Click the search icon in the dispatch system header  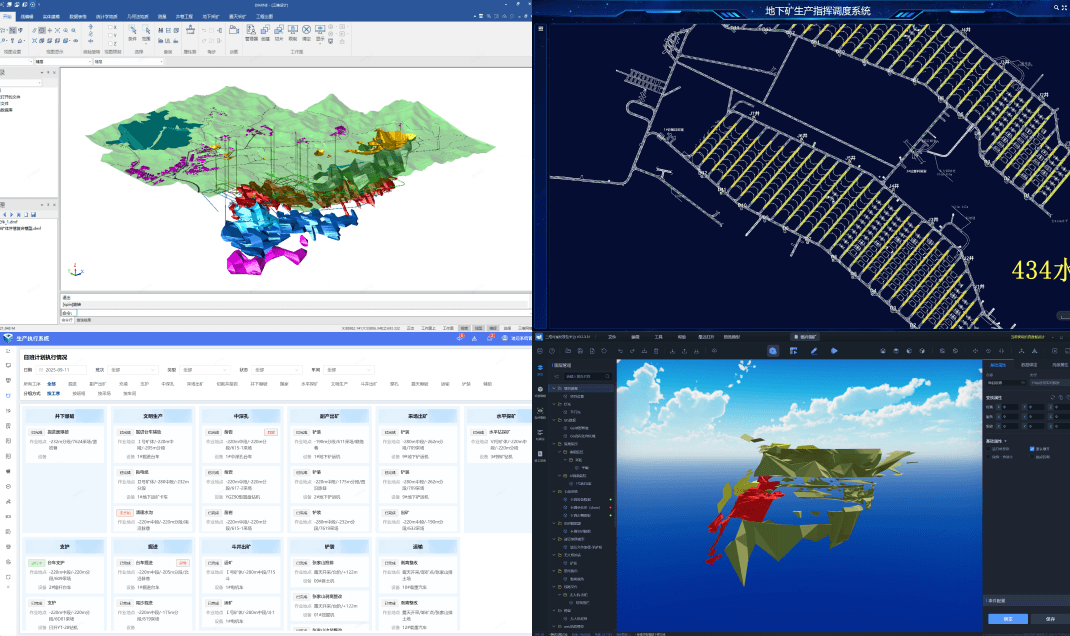(1056, 7)
